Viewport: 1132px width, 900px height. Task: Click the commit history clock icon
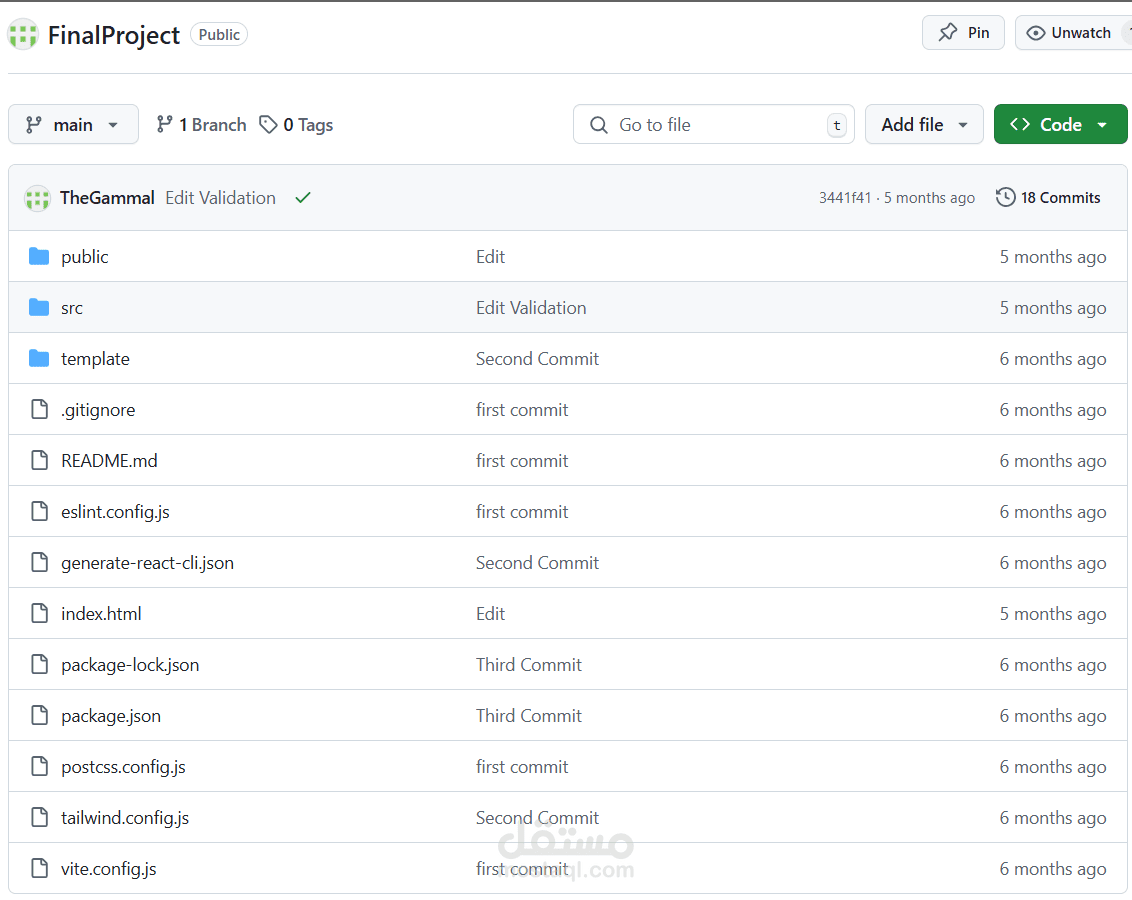(x=1005, y=198)
